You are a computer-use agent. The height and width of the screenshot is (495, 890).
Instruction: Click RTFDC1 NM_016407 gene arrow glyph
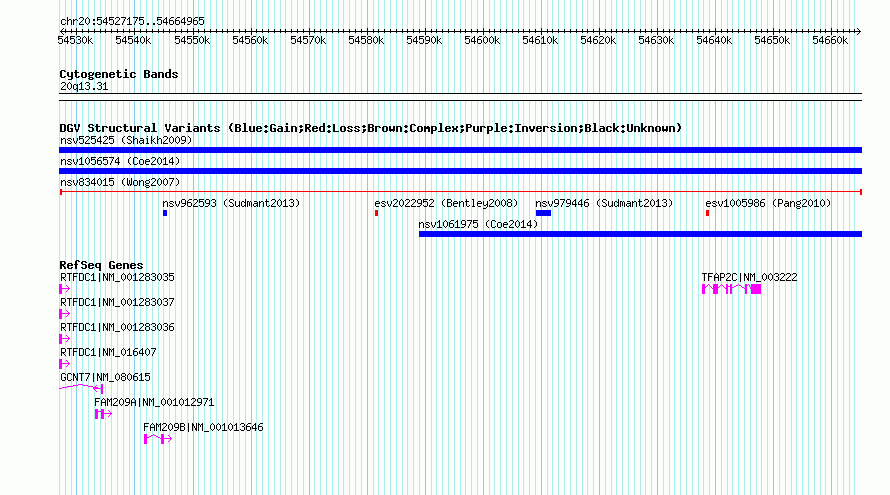pos(65,364)
